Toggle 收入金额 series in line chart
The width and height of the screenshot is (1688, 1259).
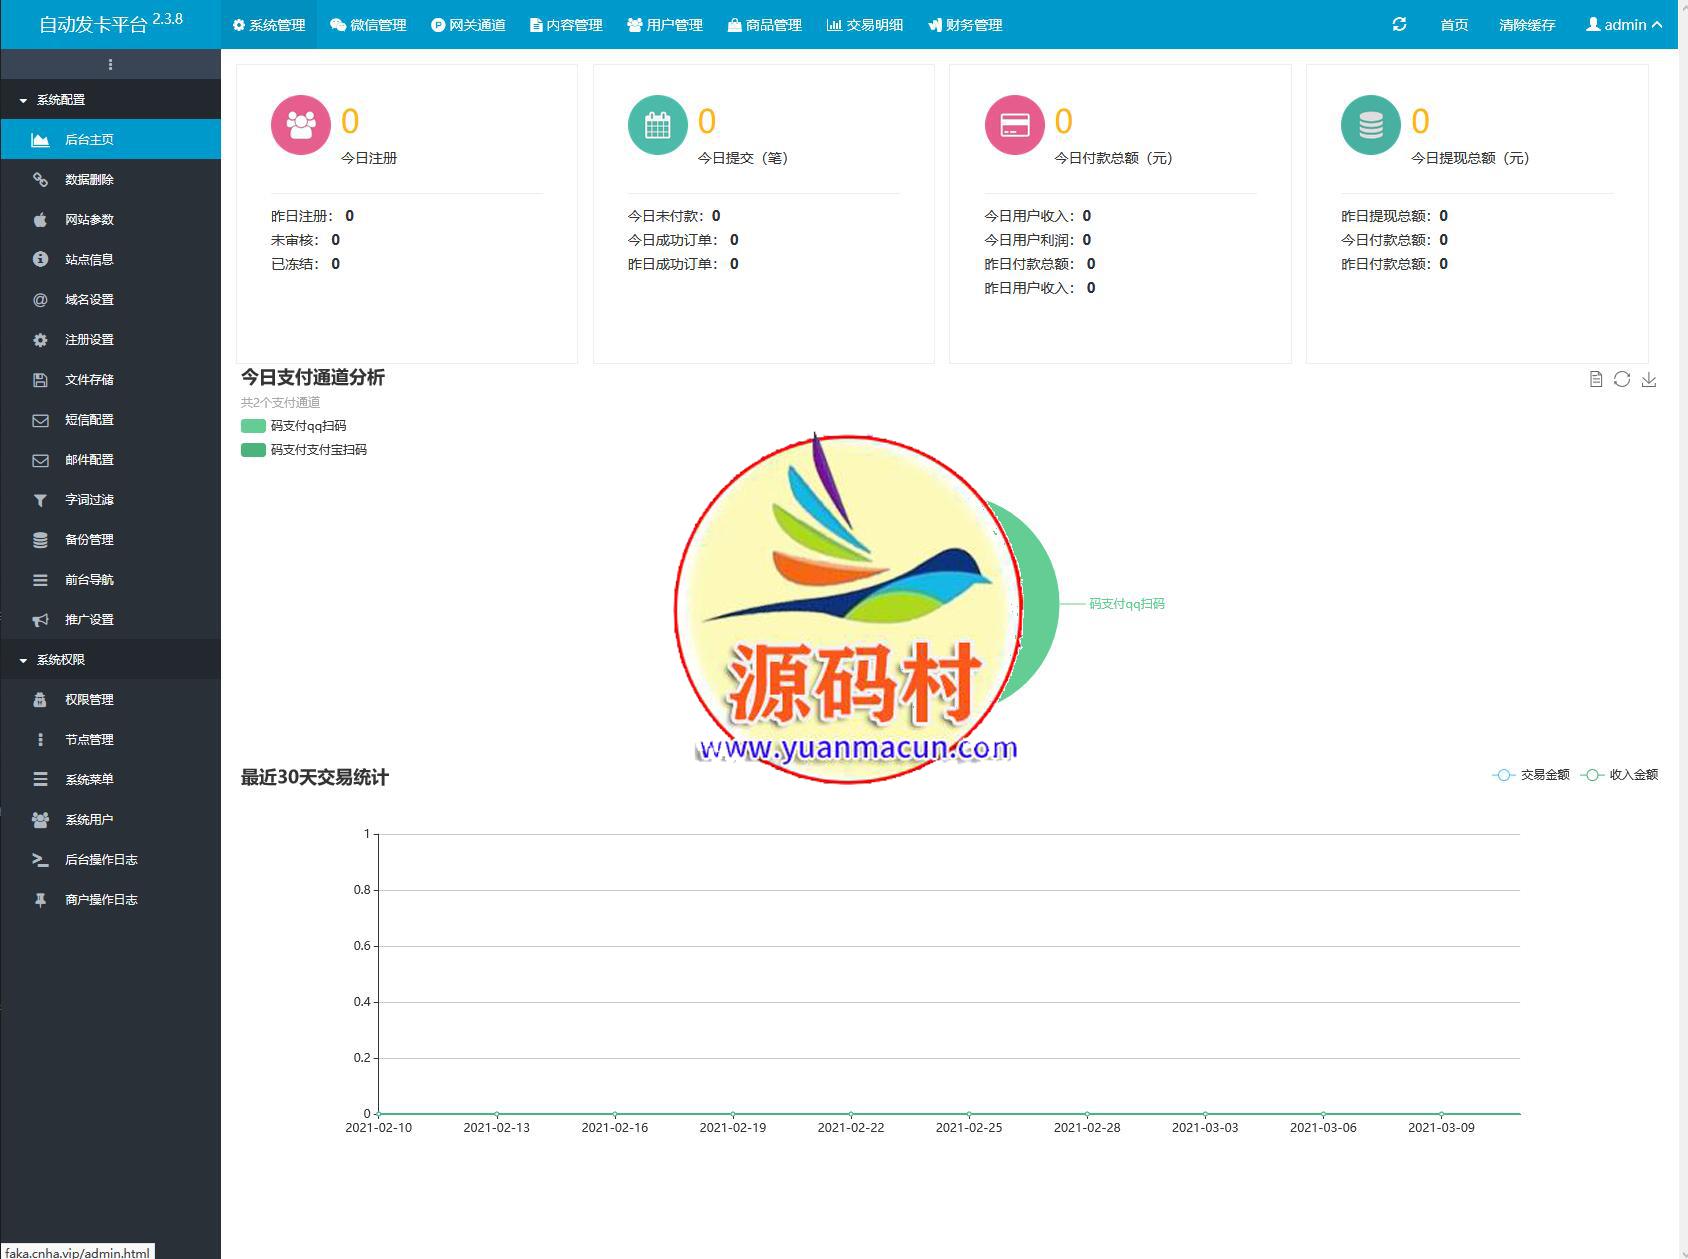1619,775
